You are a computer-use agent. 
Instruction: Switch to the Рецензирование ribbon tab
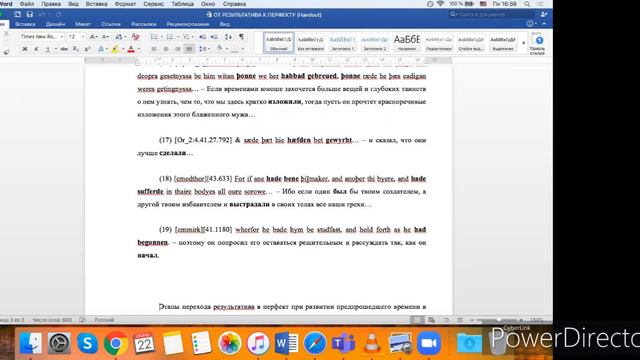click(x=188, y=24)
